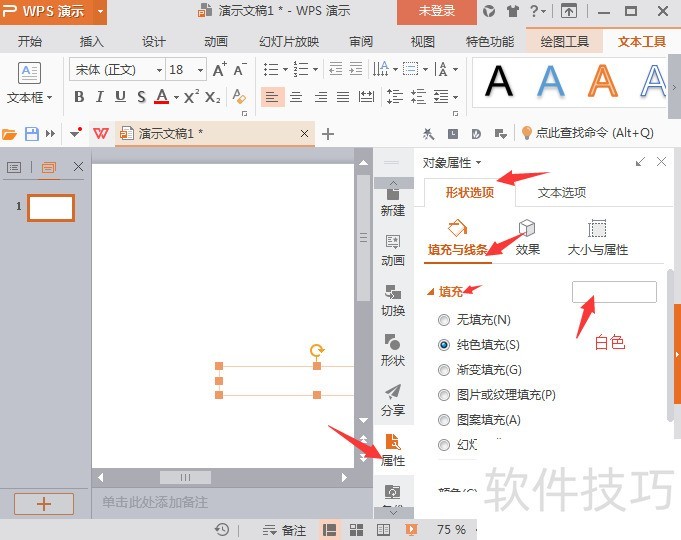Open the 开始 ribbon tab
This screenshot has height=540, width=681.
(30, 41)
